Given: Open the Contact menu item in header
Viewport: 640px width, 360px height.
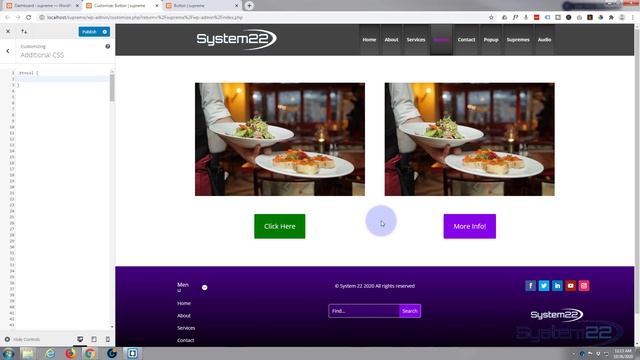Looking at the screenshot, I should [x=466, y=40].
